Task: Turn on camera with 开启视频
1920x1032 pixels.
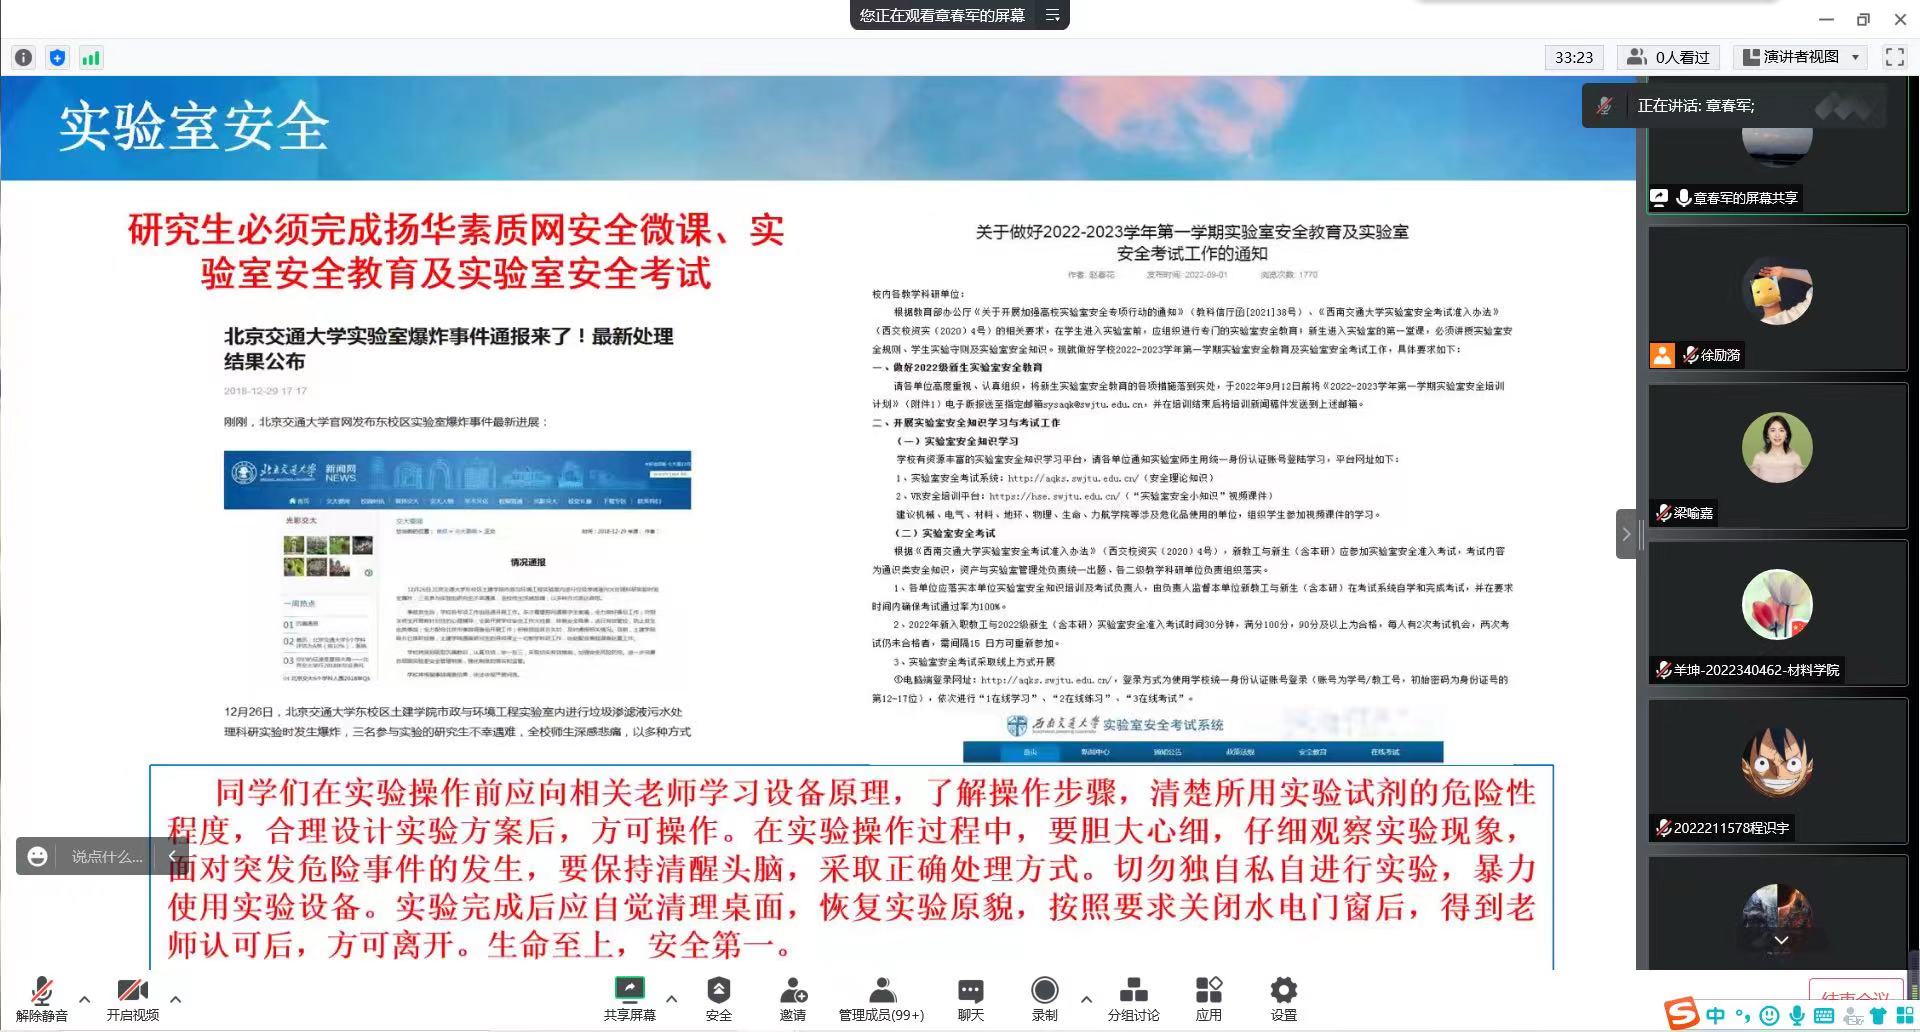Action: pos(132,992)
